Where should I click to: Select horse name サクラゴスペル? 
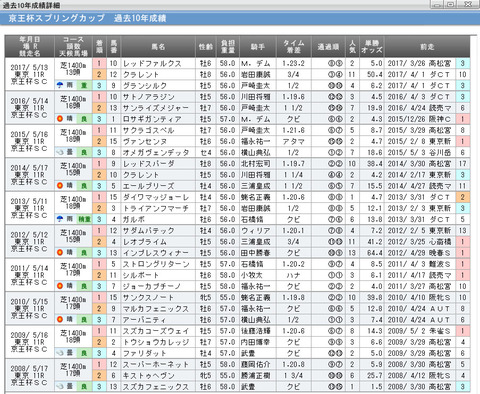click(148, 130)
